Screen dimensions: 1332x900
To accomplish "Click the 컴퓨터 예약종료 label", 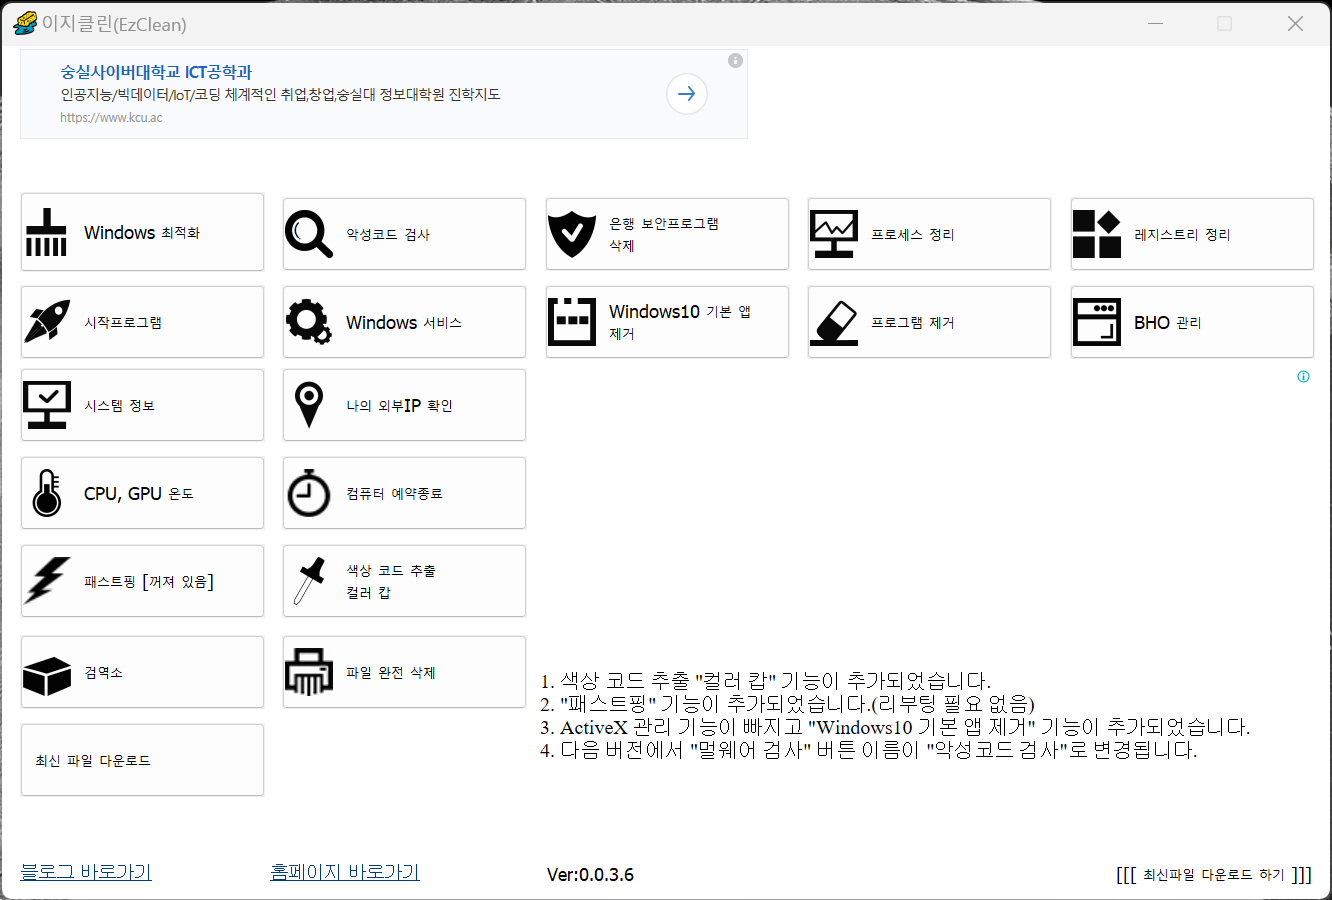I will [394, 494].
